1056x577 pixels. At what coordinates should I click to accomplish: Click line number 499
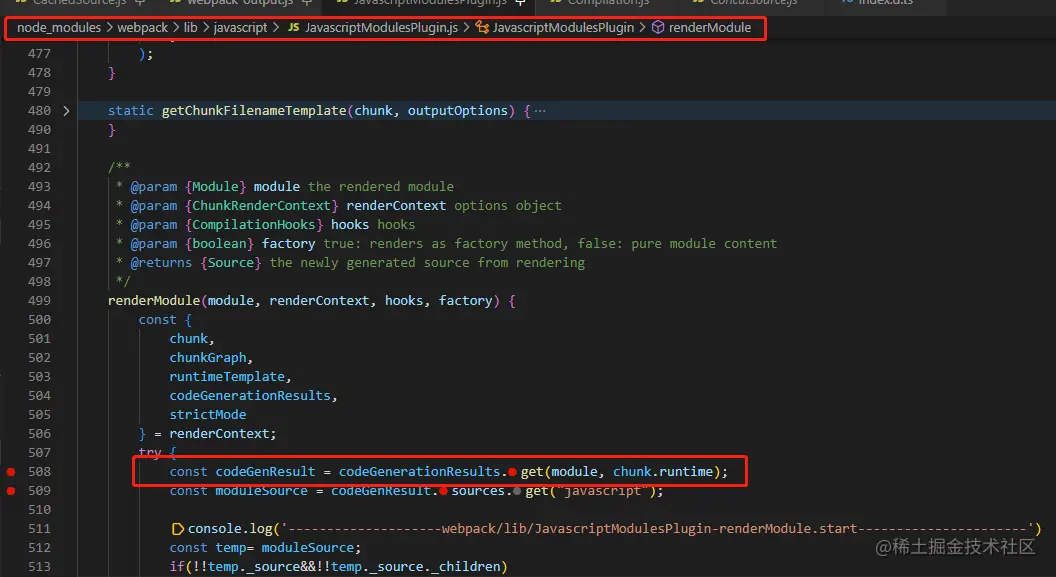click(39, 301)
